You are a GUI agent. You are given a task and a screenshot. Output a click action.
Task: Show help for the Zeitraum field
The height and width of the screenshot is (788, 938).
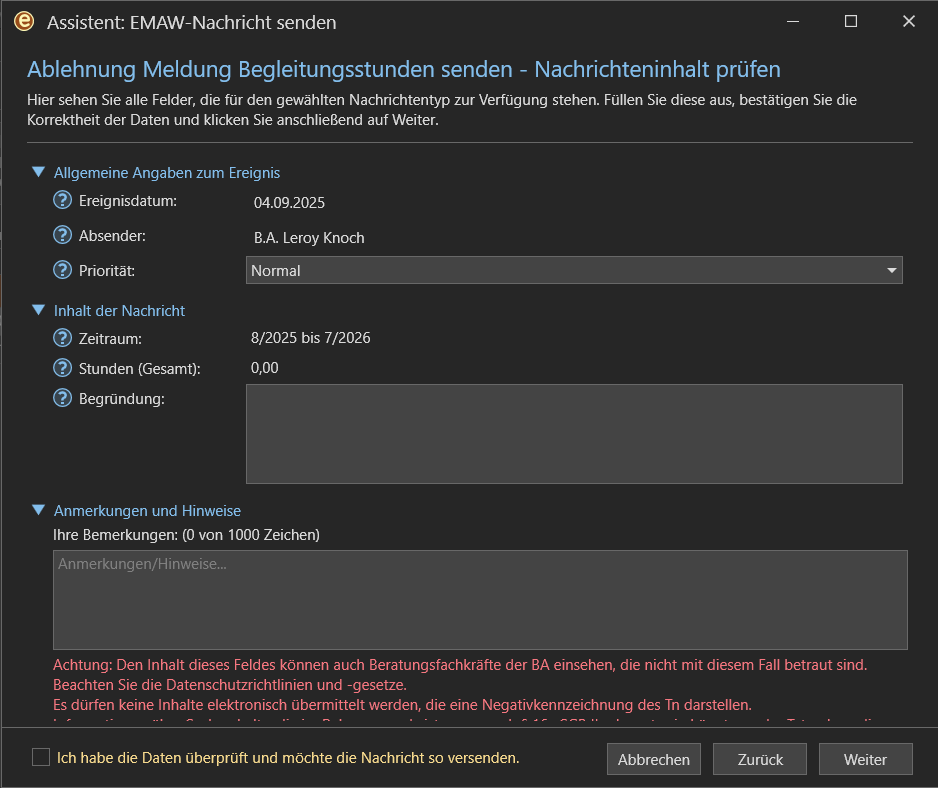tap(62, 338)
